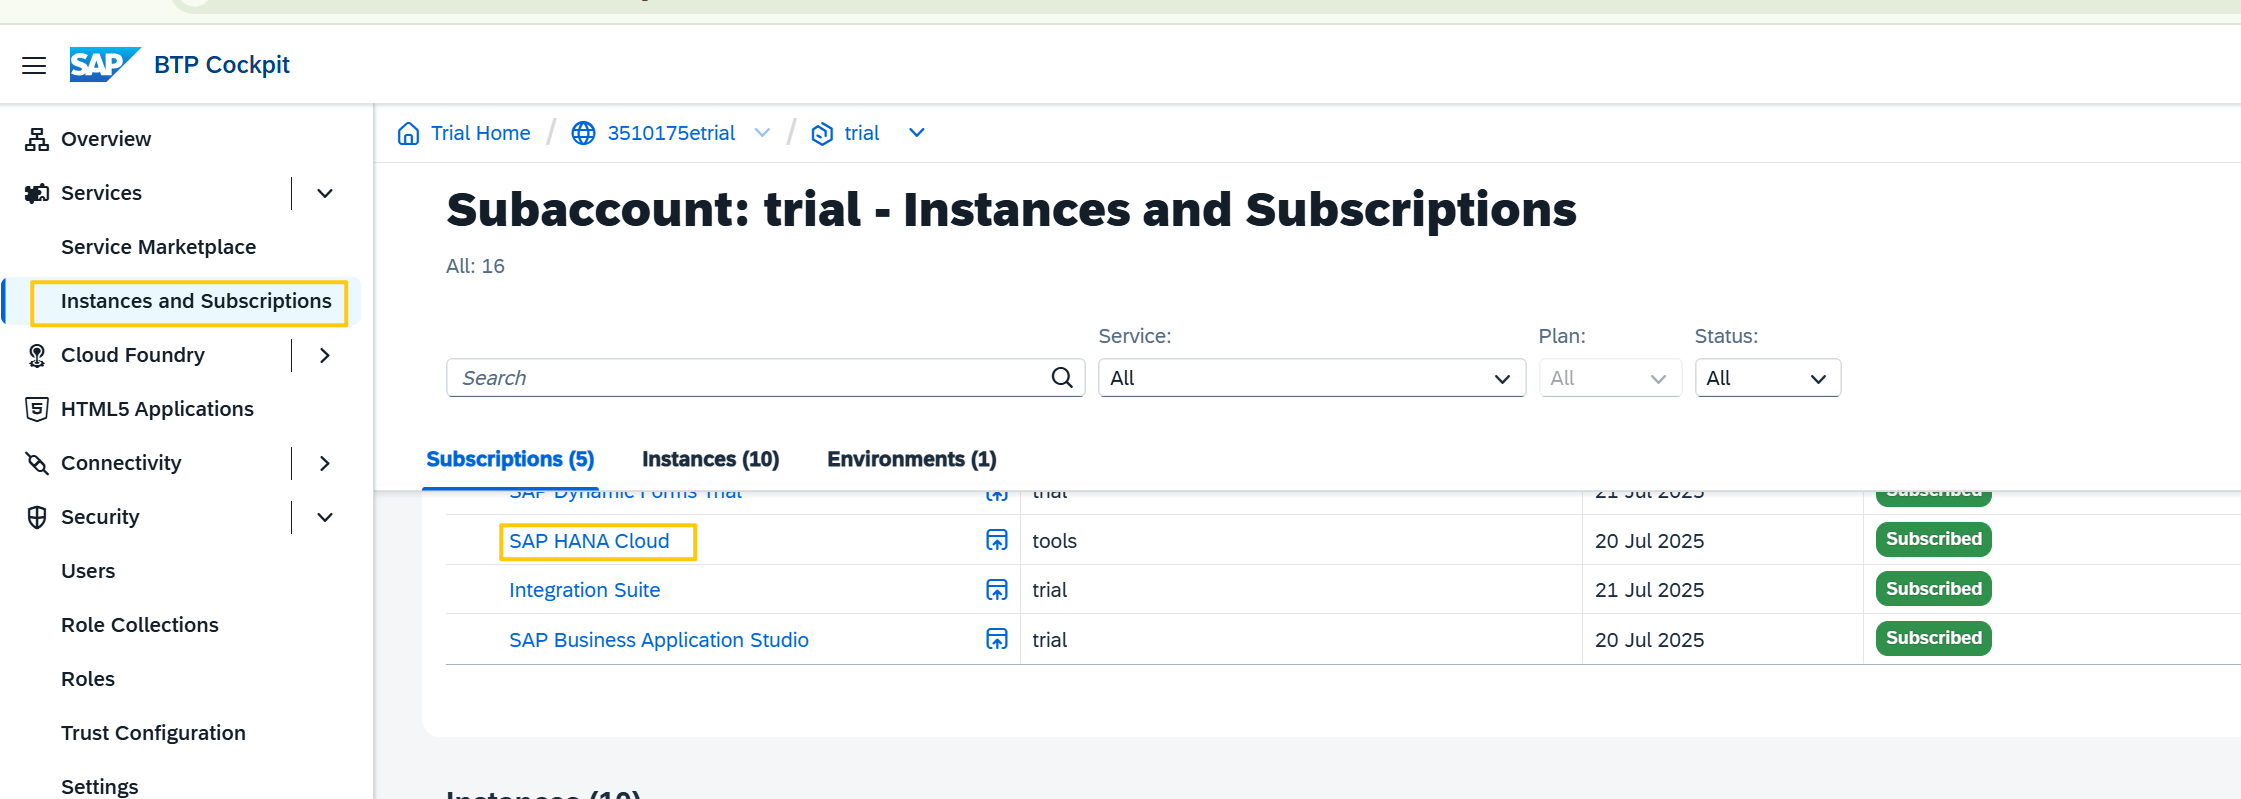This screenshot has width=2241, height=799.
Task: Click the Overview sidebar icon
Action: 37,139
